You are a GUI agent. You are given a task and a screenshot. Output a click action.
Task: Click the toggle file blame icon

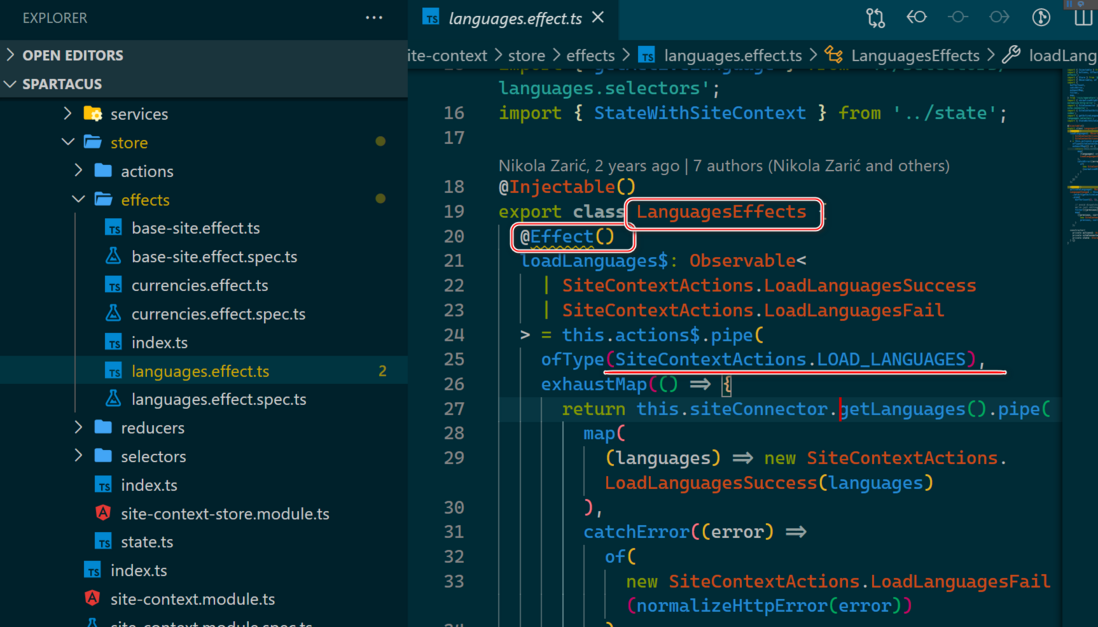(x=958, y=18)
